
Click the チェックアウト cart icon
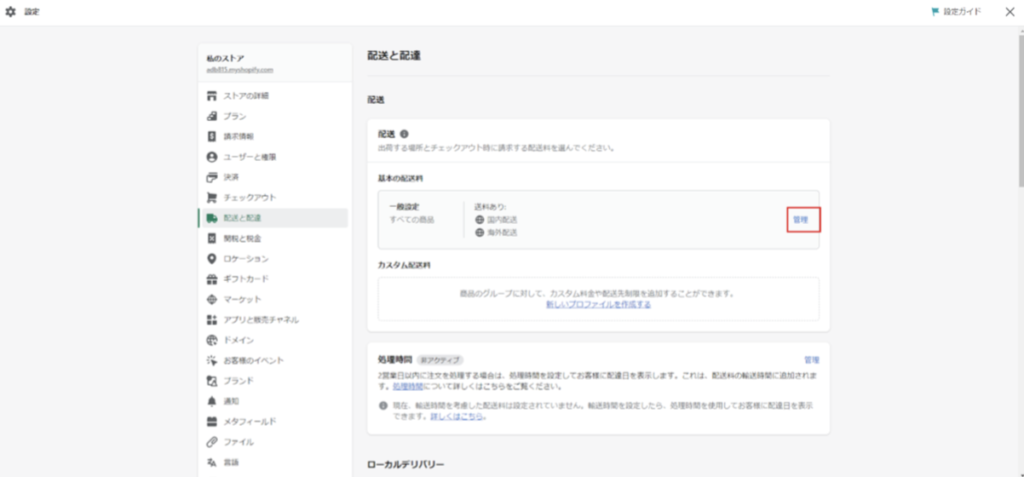(211, 197)
